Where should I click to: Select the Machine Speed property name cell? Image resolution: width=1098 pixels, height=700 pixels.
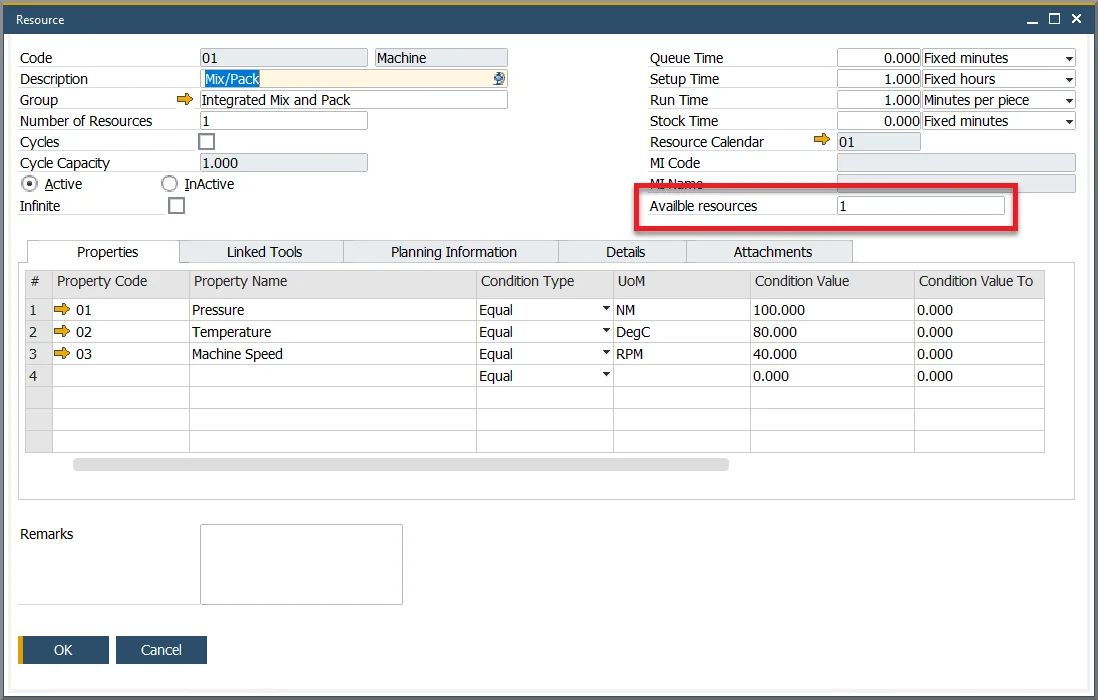pyautogui.click(x=333, y=354)
